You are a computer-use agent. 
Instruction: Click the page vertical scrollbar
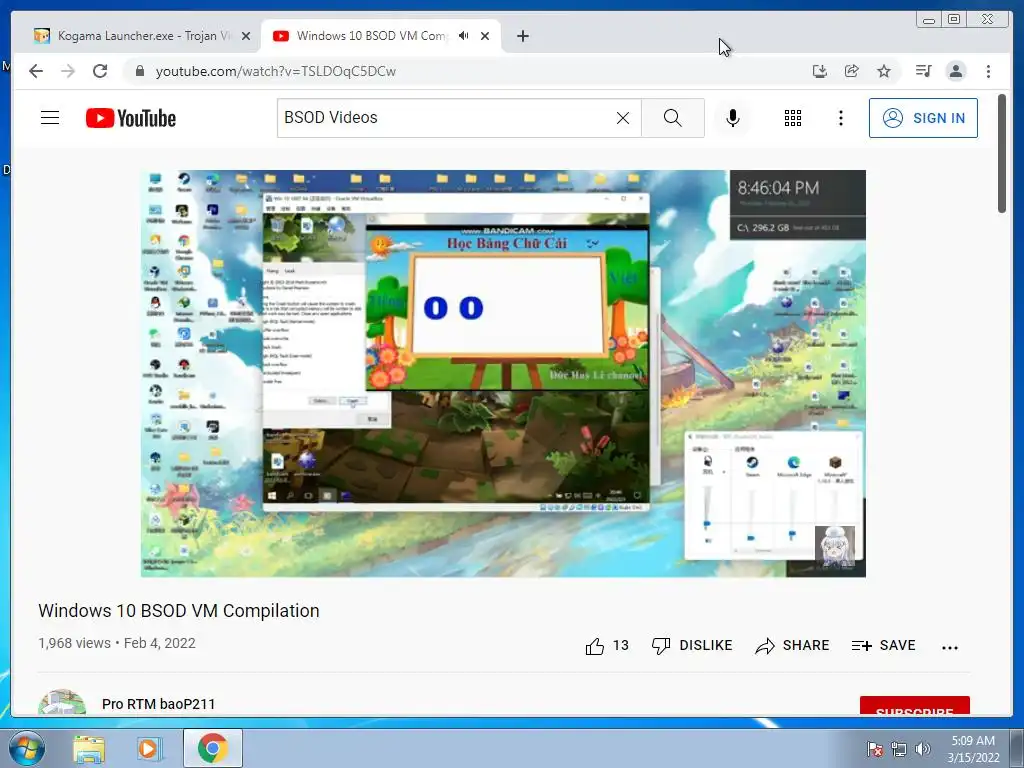1002,153
